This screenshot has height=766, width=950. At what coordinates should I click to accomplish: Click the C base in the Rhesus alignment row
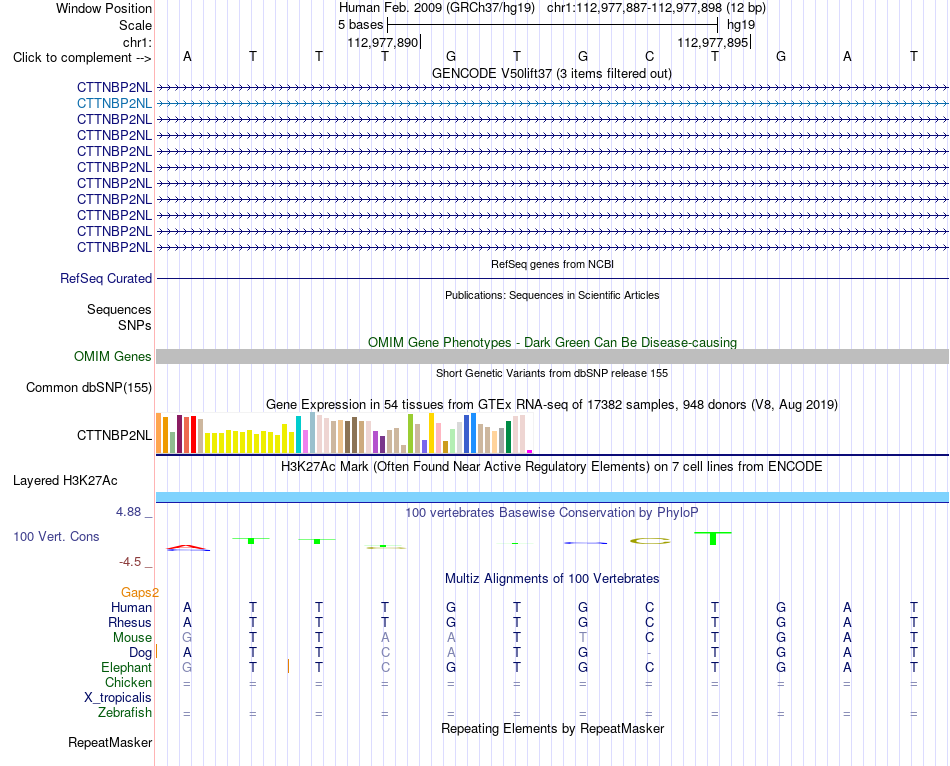(649, 622)
